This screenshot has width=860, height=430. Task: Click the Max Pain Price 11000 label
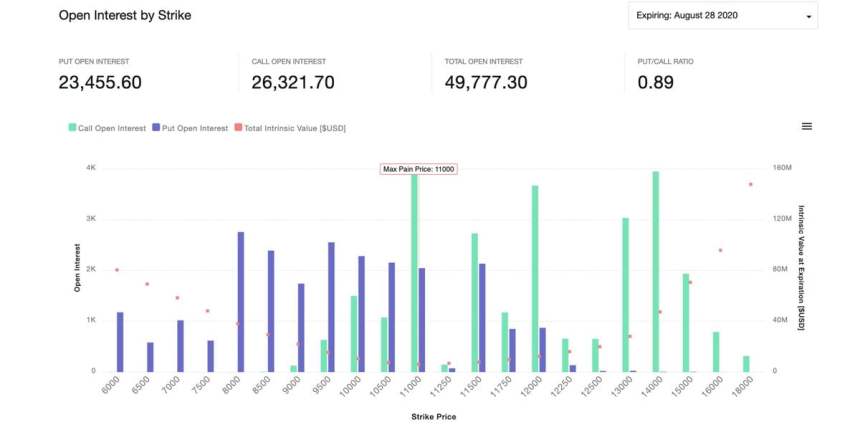[419, 169]
